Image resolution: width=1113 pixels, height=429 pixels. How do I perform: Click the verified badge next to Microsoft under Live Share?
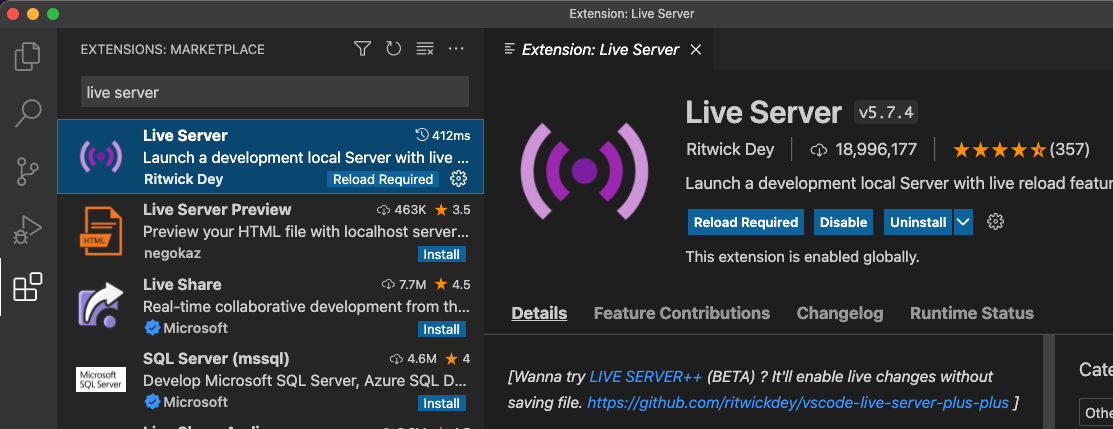pos(151,328)
